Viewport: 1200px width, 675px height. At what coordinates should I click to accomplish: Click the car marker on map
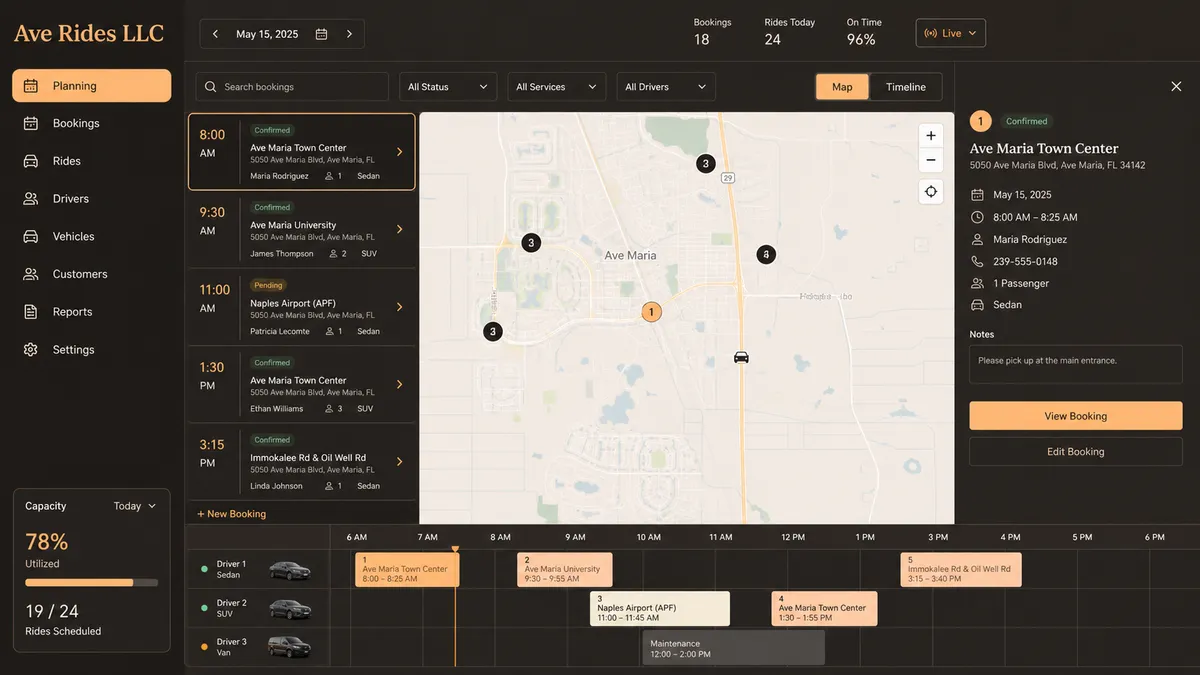[x=741, y=357]
